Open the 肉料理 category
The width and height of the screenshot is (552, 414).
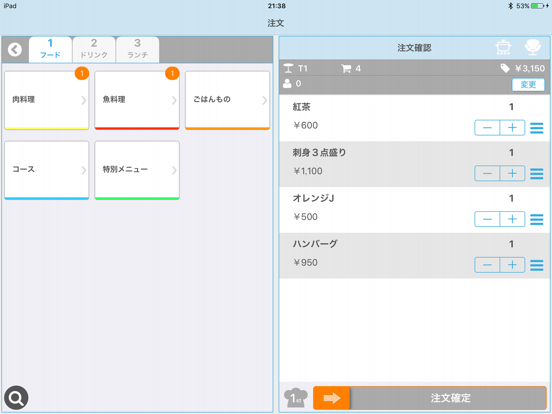[46, 100]
